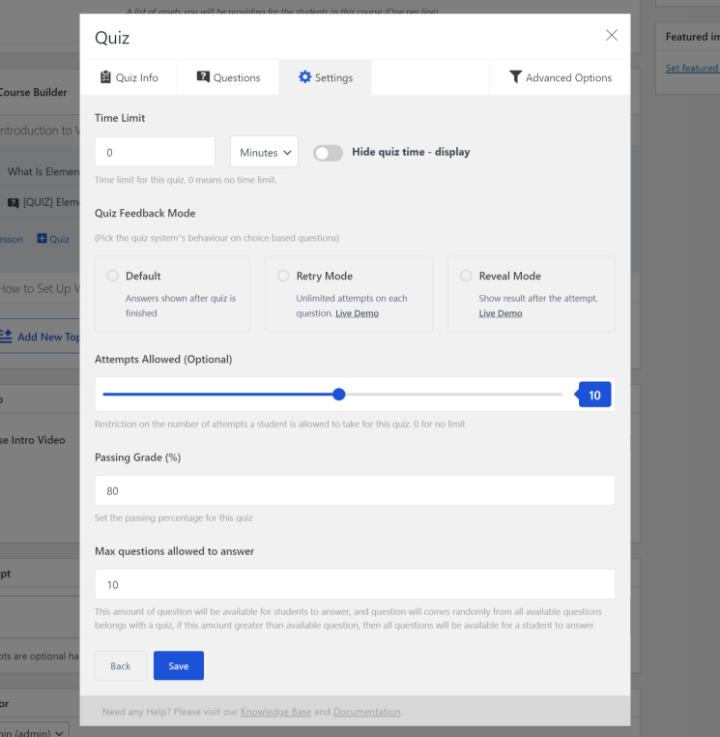Image resolution: width=720 pixels, height=737 pixels.
Task: Click the Quiz Info clipboard icon
Action: point(105,77)
